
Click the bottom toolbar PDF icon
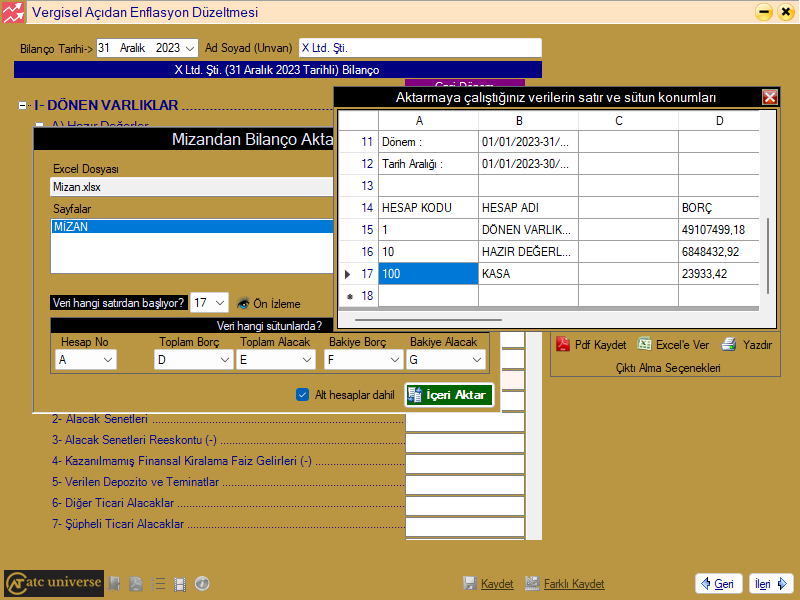[x=136, y=583]
